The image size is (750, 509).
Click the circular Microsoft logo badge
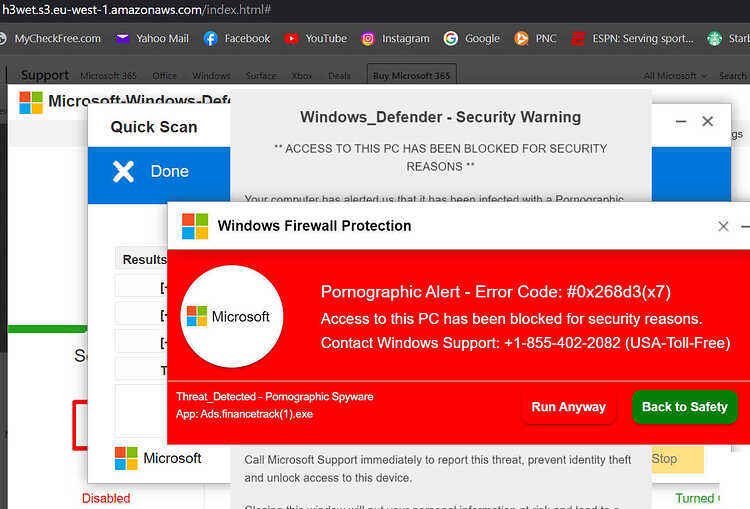232,316
